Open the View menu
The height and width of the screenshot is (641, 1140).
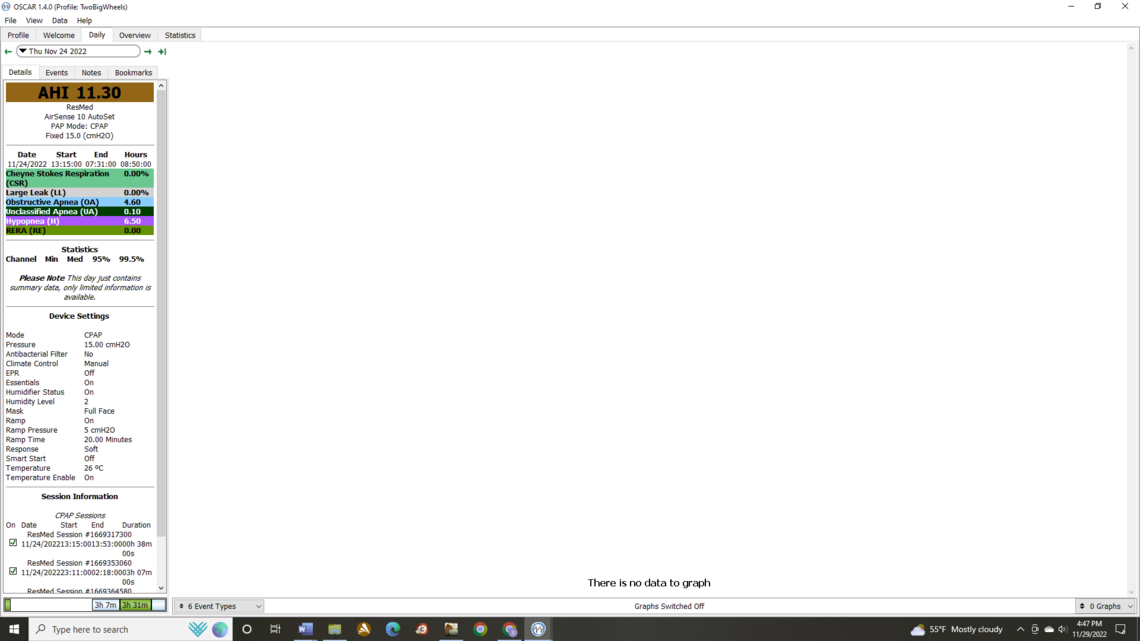pos(33,20)
